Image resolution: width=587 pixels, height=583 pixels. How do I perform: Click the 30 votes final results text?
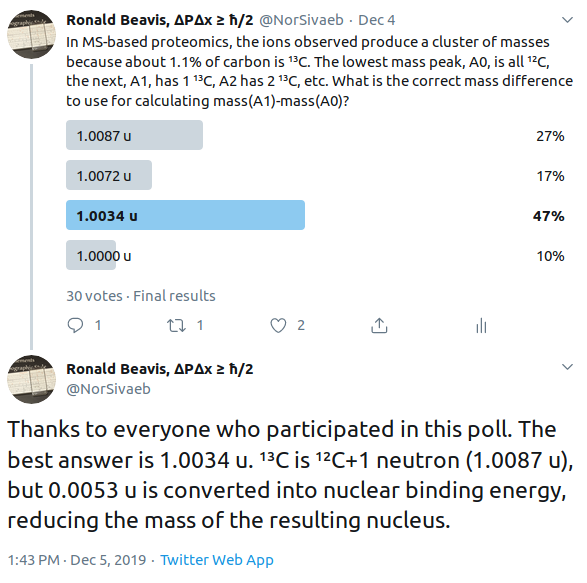pyautogui.click(x=141, y=296)
